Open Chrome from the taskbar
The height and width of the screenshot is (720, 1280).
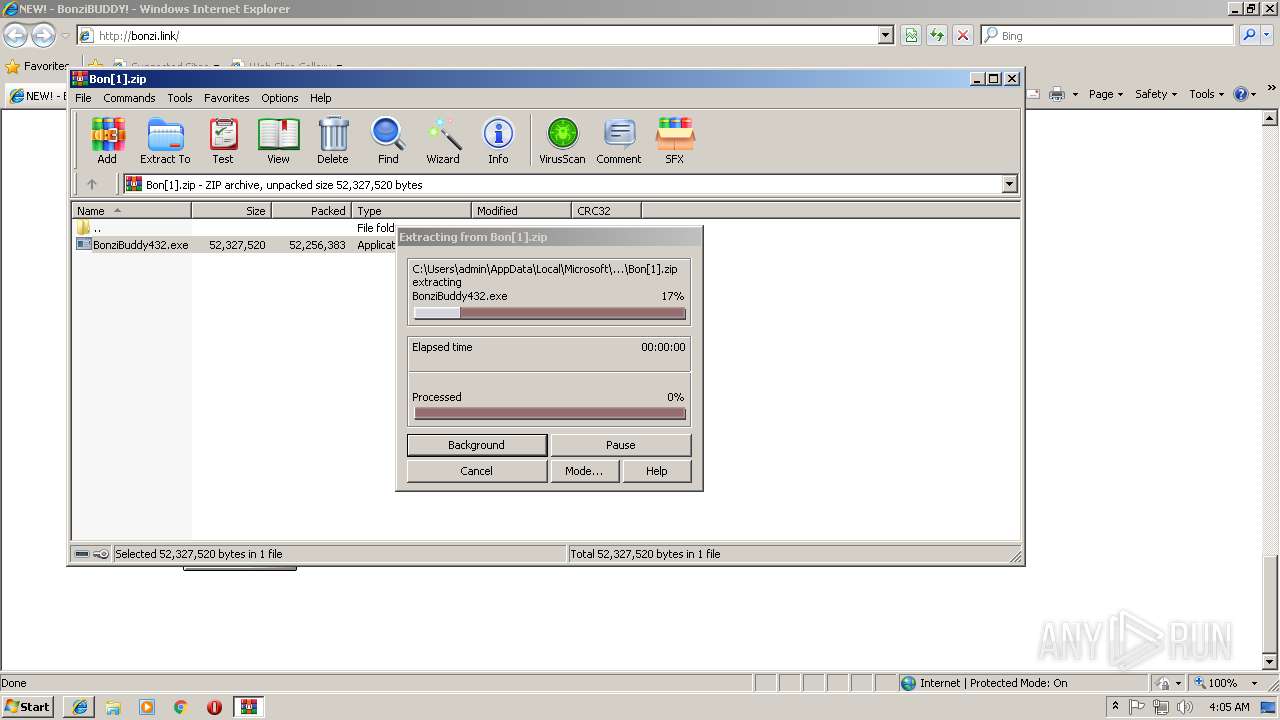181,707
